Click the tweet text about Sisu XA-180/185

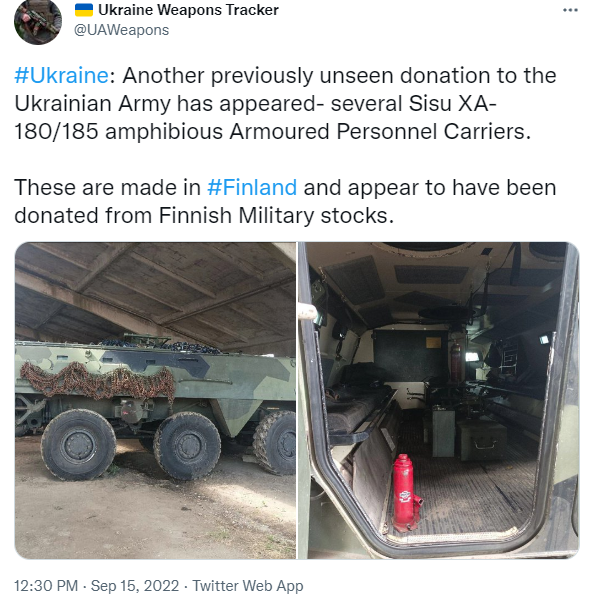coord(285,103)
